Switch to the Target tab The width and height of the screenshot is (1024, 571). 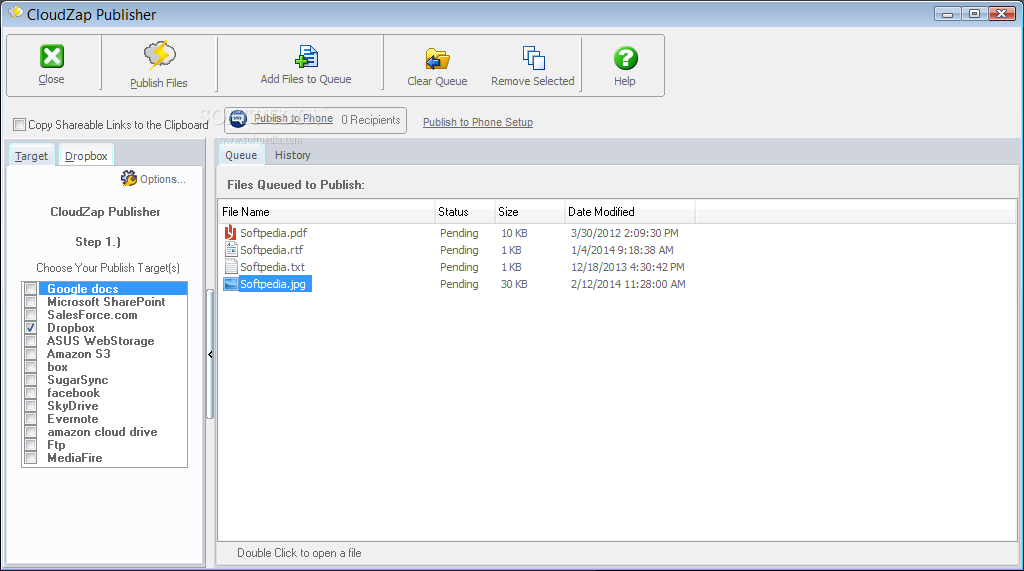click(x=31, y=156)
